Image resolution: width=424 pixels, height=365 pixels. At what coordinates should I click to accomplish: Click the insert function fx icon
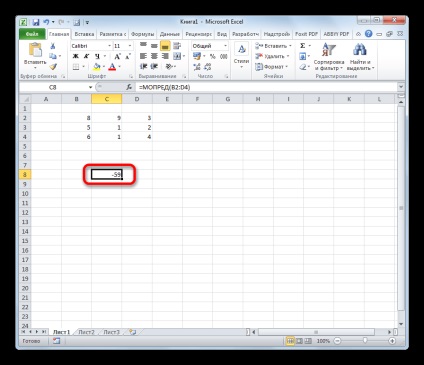coord(129,87)
